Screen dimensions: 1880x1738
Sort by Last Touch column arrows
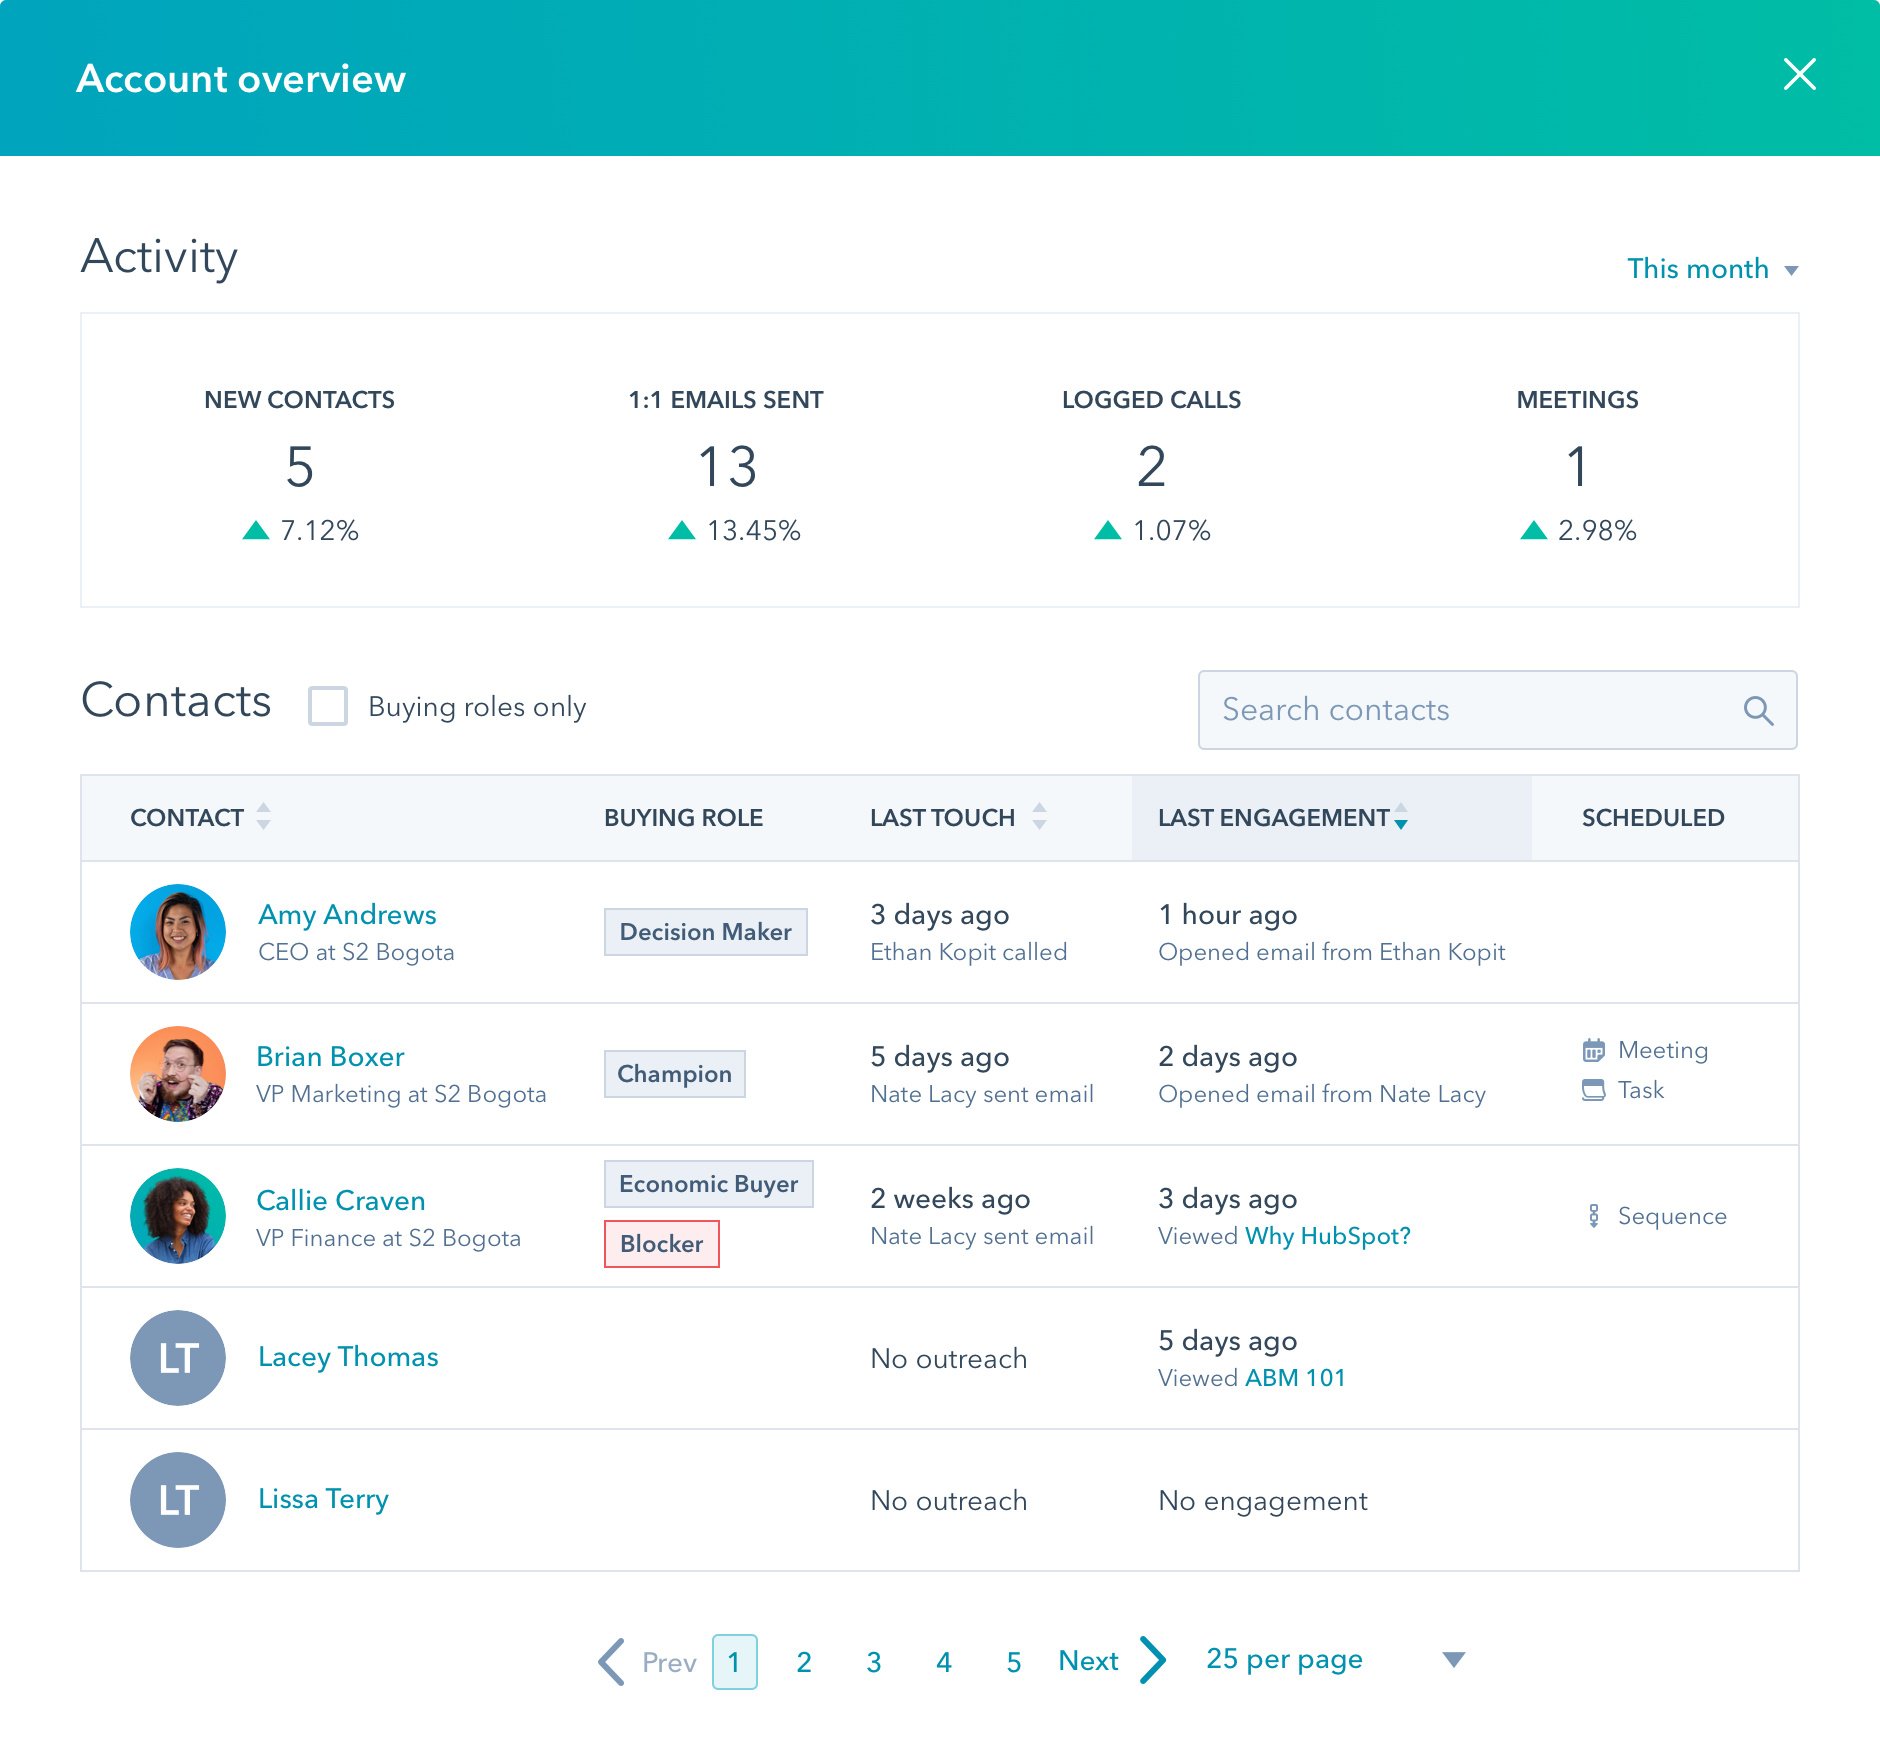click(x=1039, y=817)
